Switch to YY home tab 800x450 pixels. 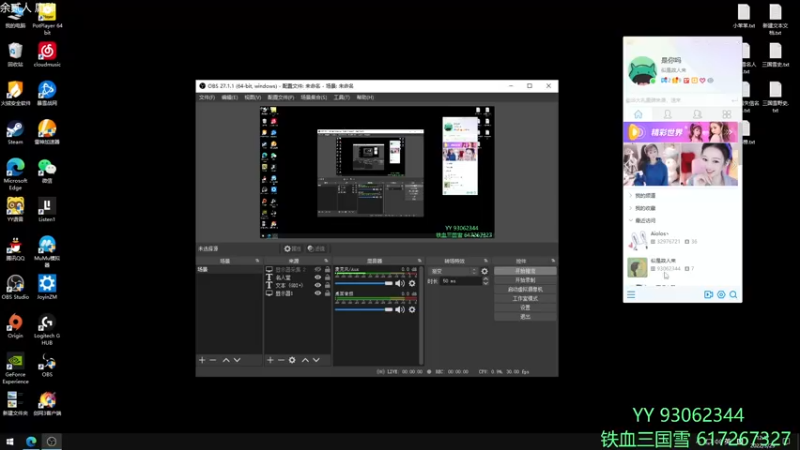tap(638, 114)
